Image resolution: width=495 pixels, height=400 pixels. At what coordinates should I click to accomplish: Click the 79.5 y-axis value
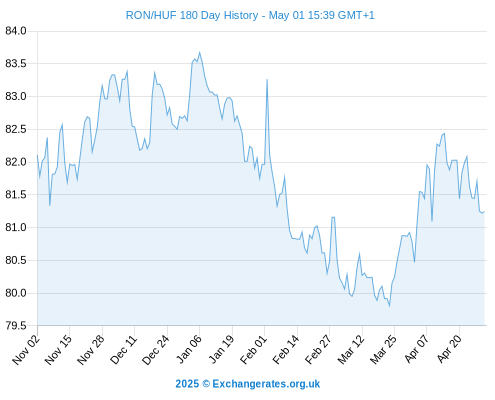pos(16,326)
